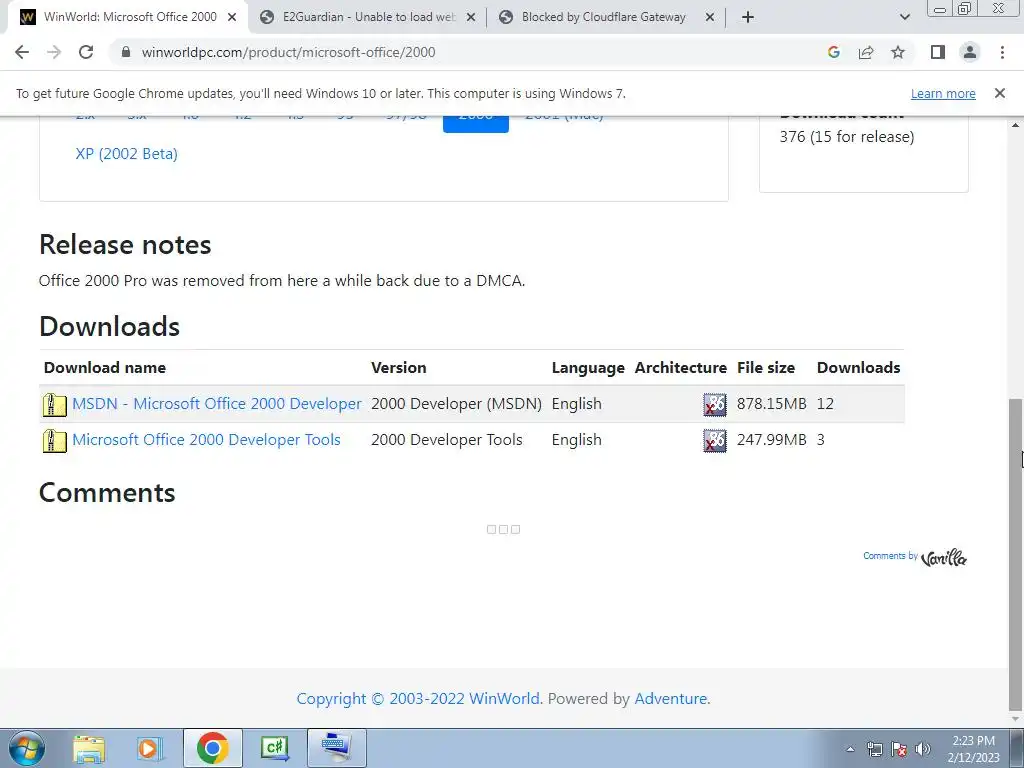Open the Action Center flag icon
The image size is (1024, 768).
899,749
